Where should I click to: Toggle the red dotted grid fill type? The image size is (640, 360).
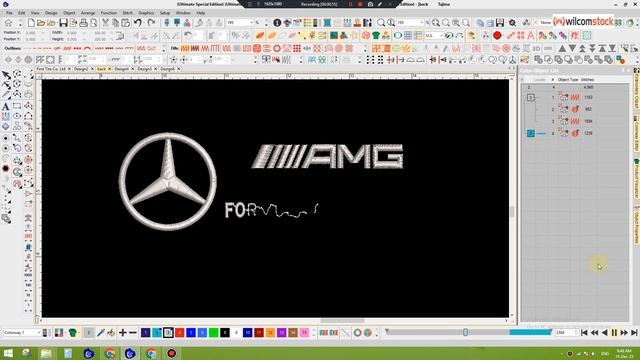pyautogui.click(x=297, y=49)
